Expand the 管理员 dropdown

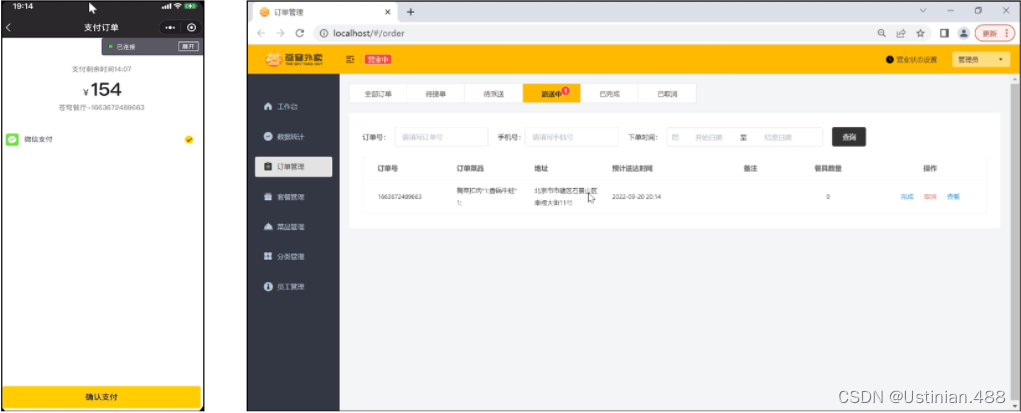tap(981, 59)
